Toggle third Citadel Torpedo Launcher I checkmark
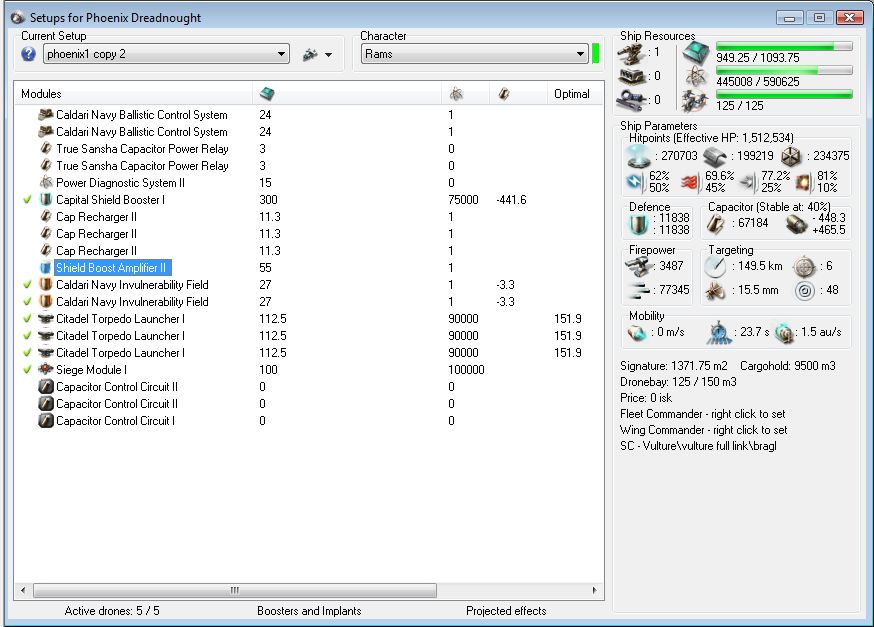 click(27, 353)
